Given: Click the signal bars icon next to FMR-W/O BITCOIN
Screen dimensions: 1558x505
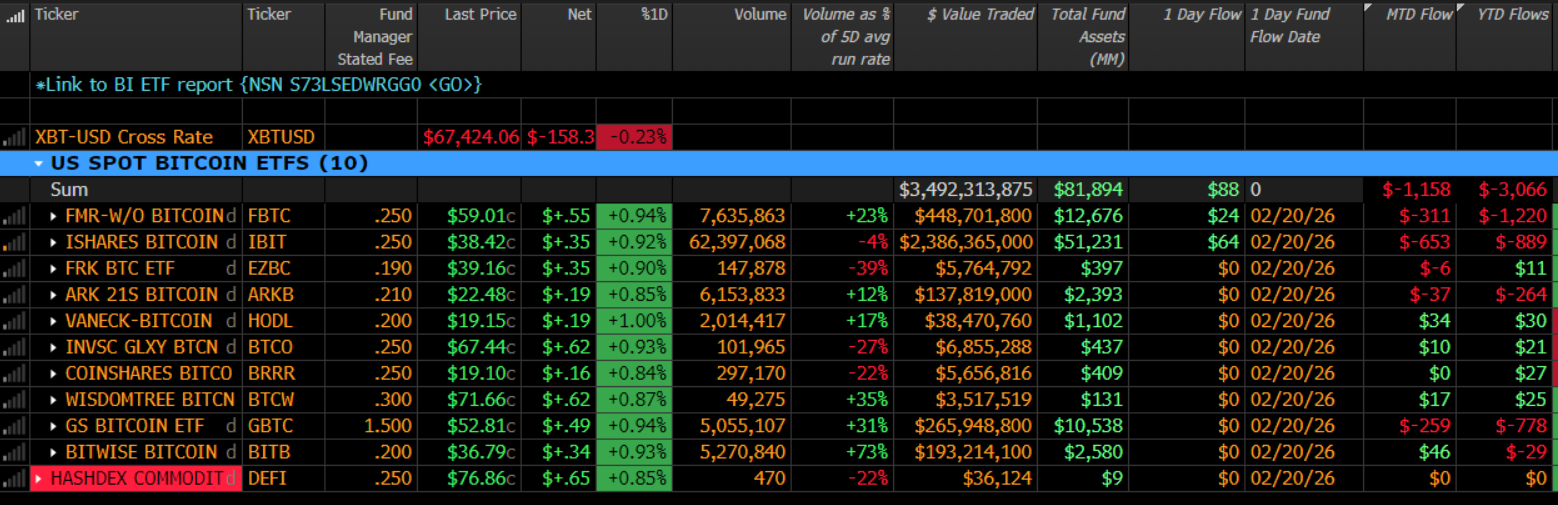Looking at the screenshot, I should coord(14,216).
